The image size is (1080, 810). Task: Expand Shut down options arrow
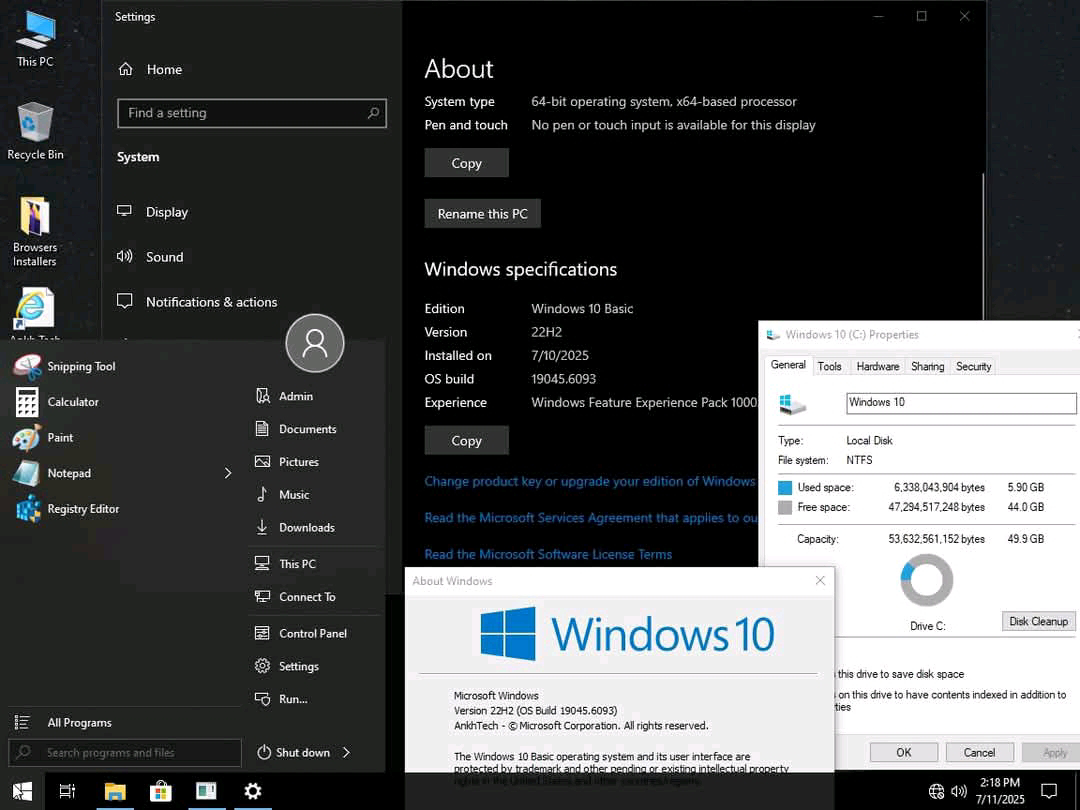346,753
